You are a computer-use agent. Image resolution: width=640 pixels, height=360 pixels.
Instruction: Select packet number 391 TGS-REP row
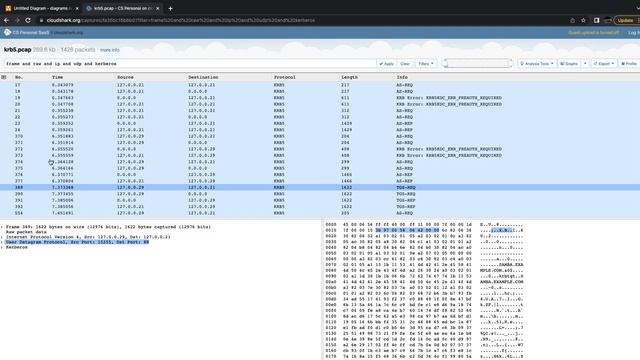(320, 200)
